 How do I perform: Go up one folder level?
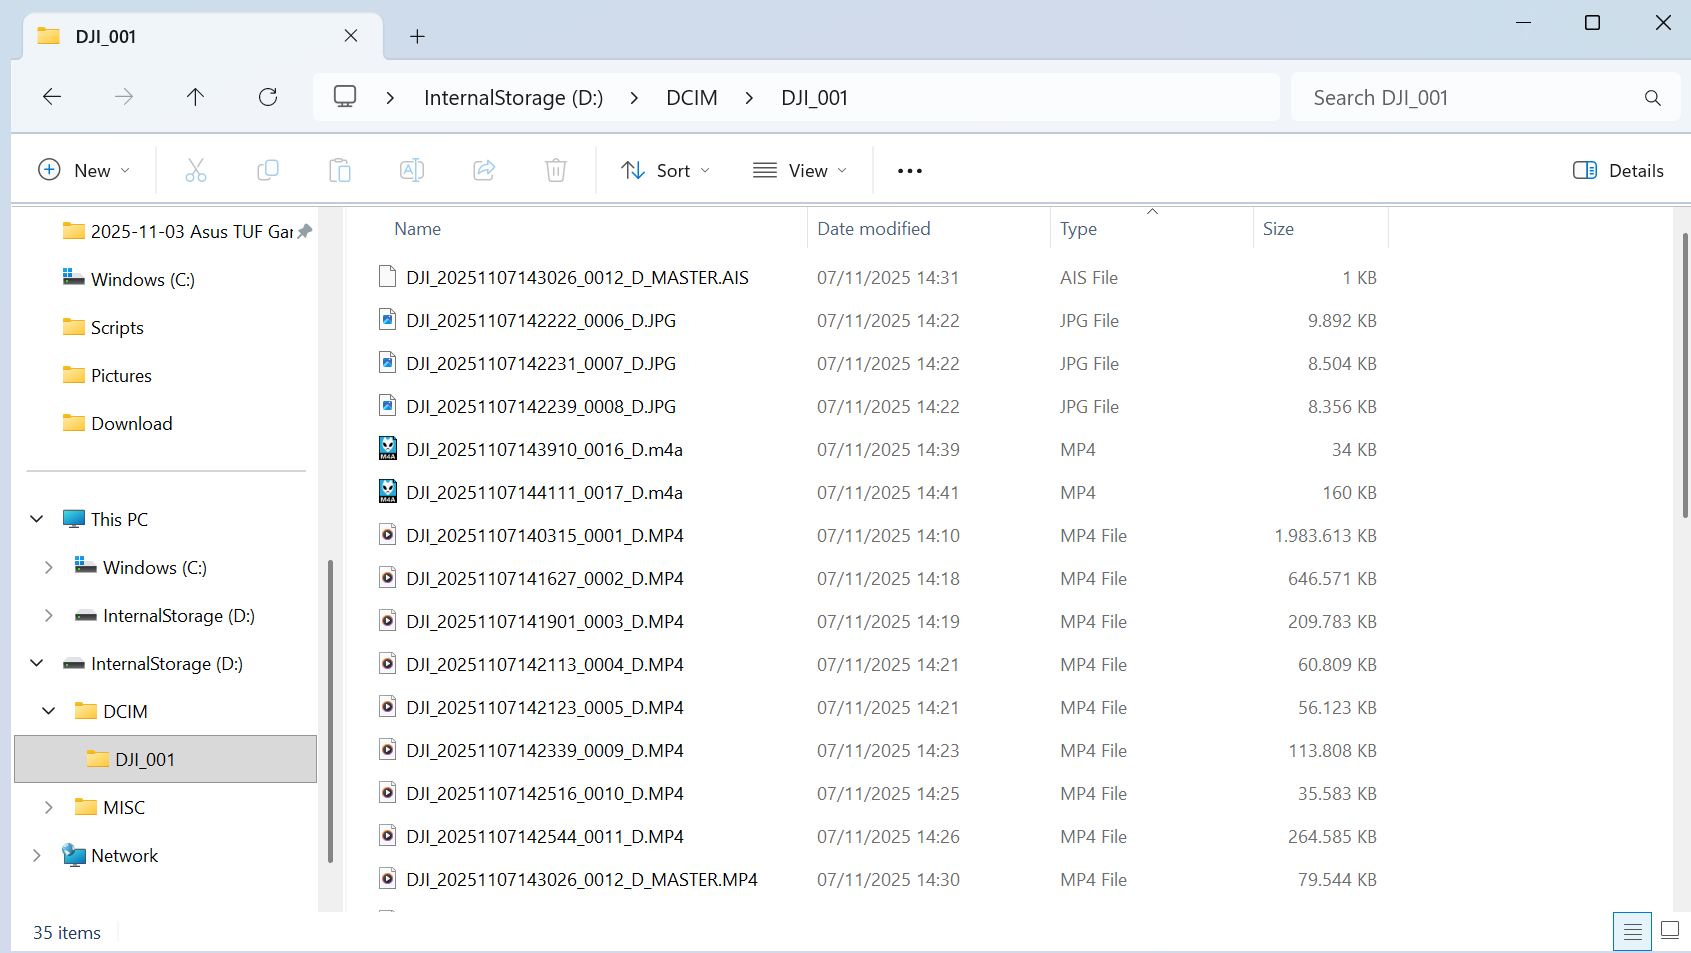tap(195, 97)
